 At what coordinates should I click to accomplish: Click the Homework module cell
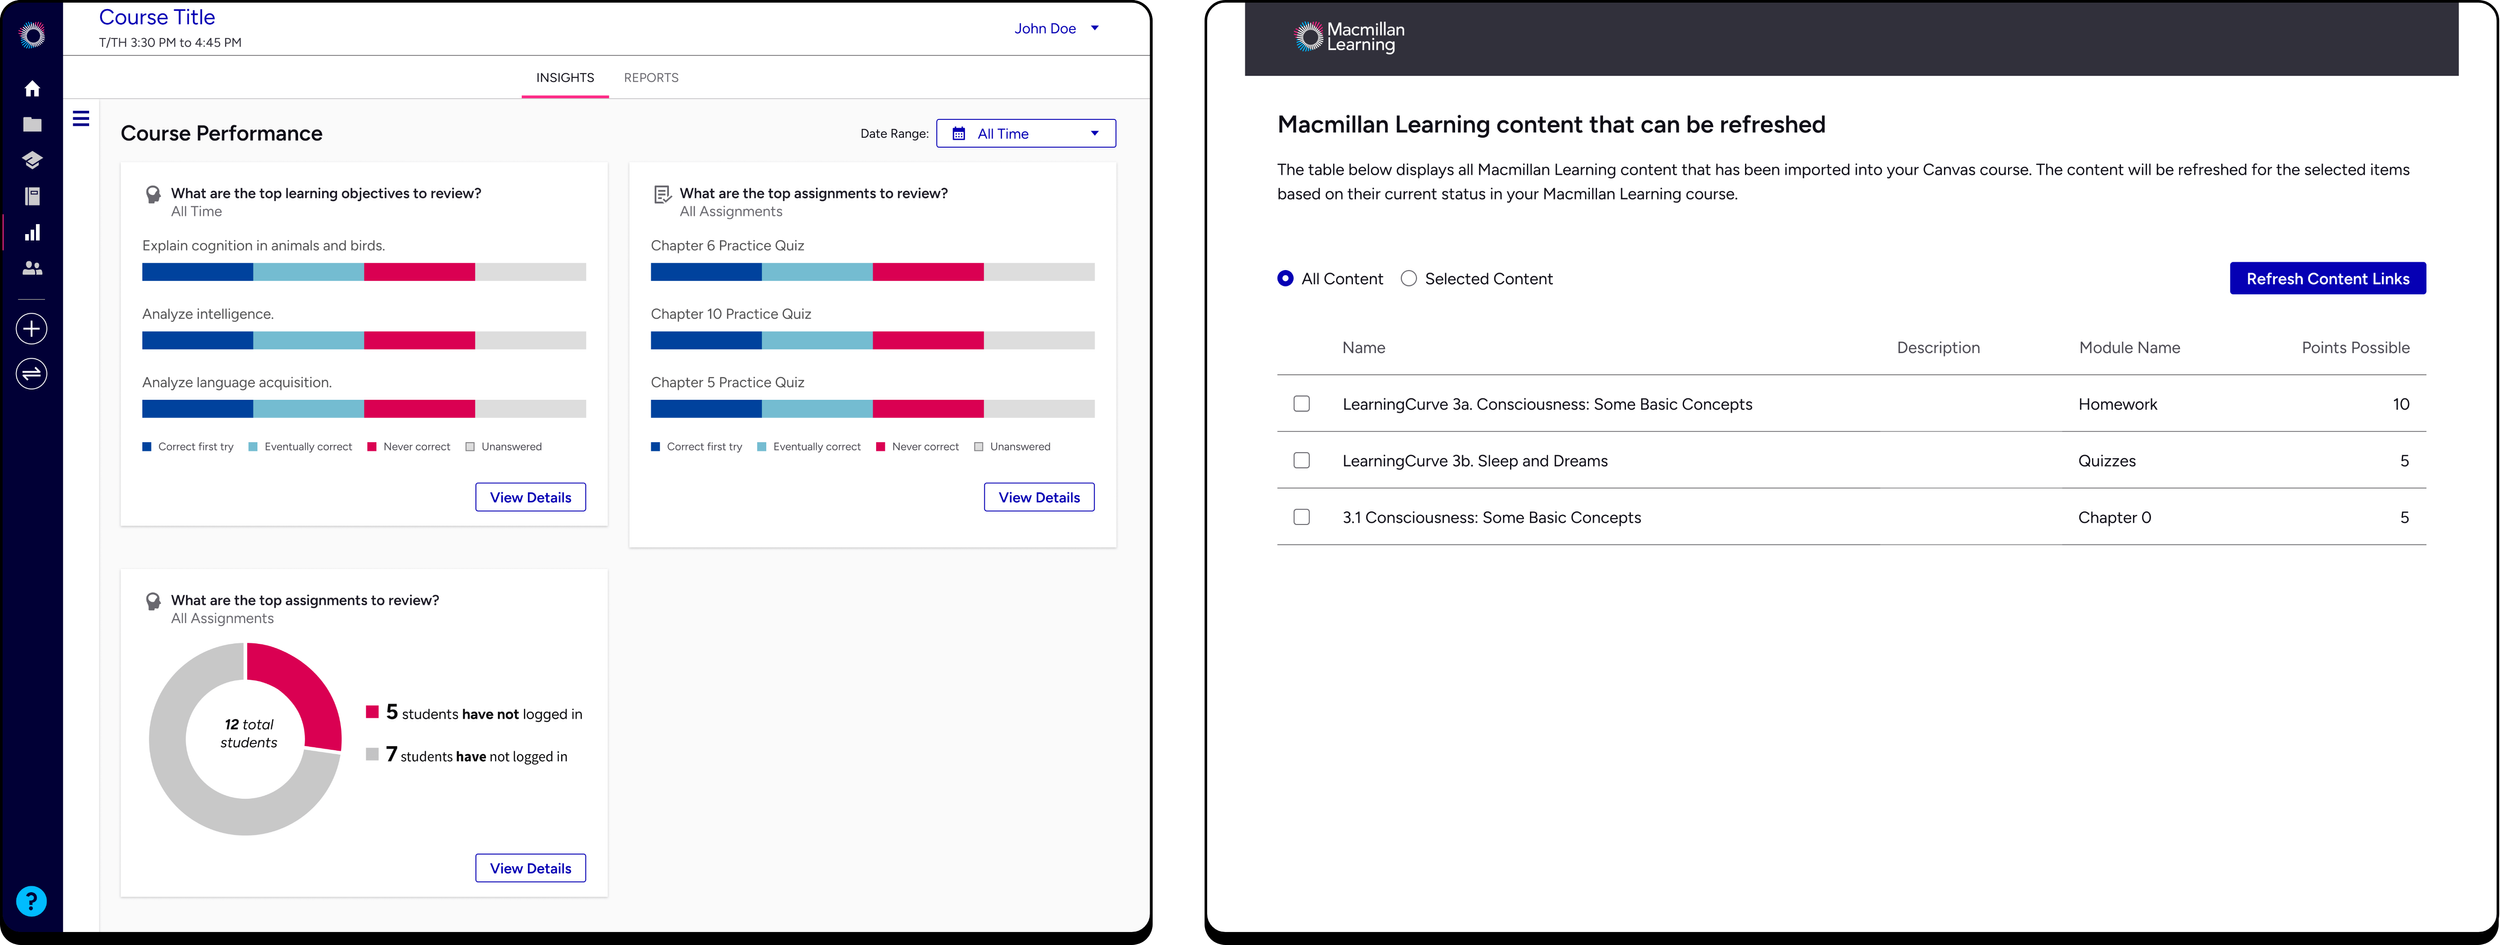2117,404
